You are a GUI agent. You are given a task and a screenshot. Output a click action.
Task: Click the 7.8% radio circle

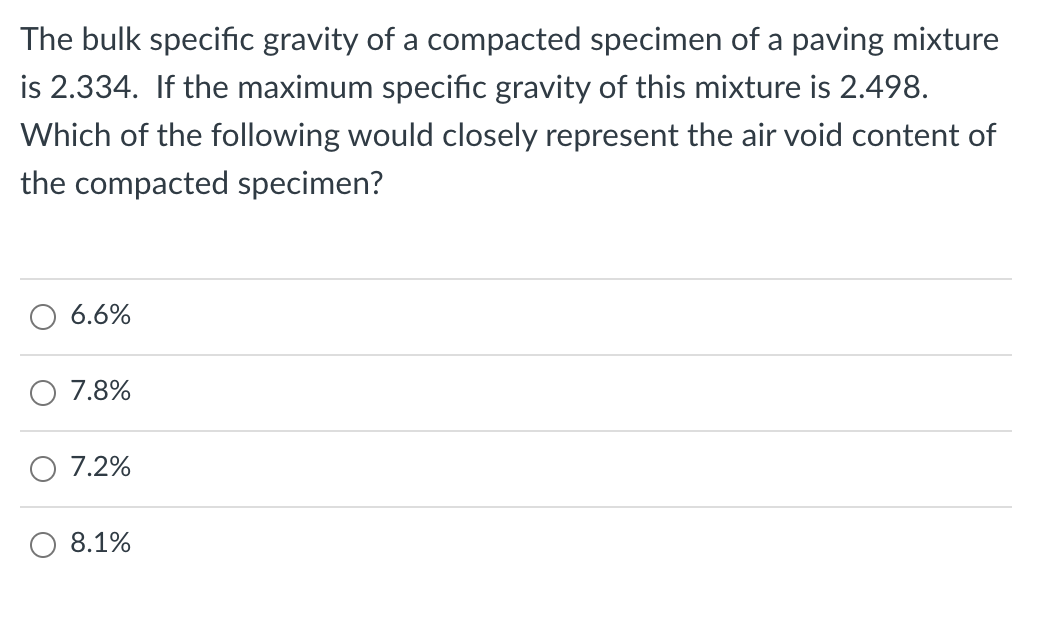(43, 392)
